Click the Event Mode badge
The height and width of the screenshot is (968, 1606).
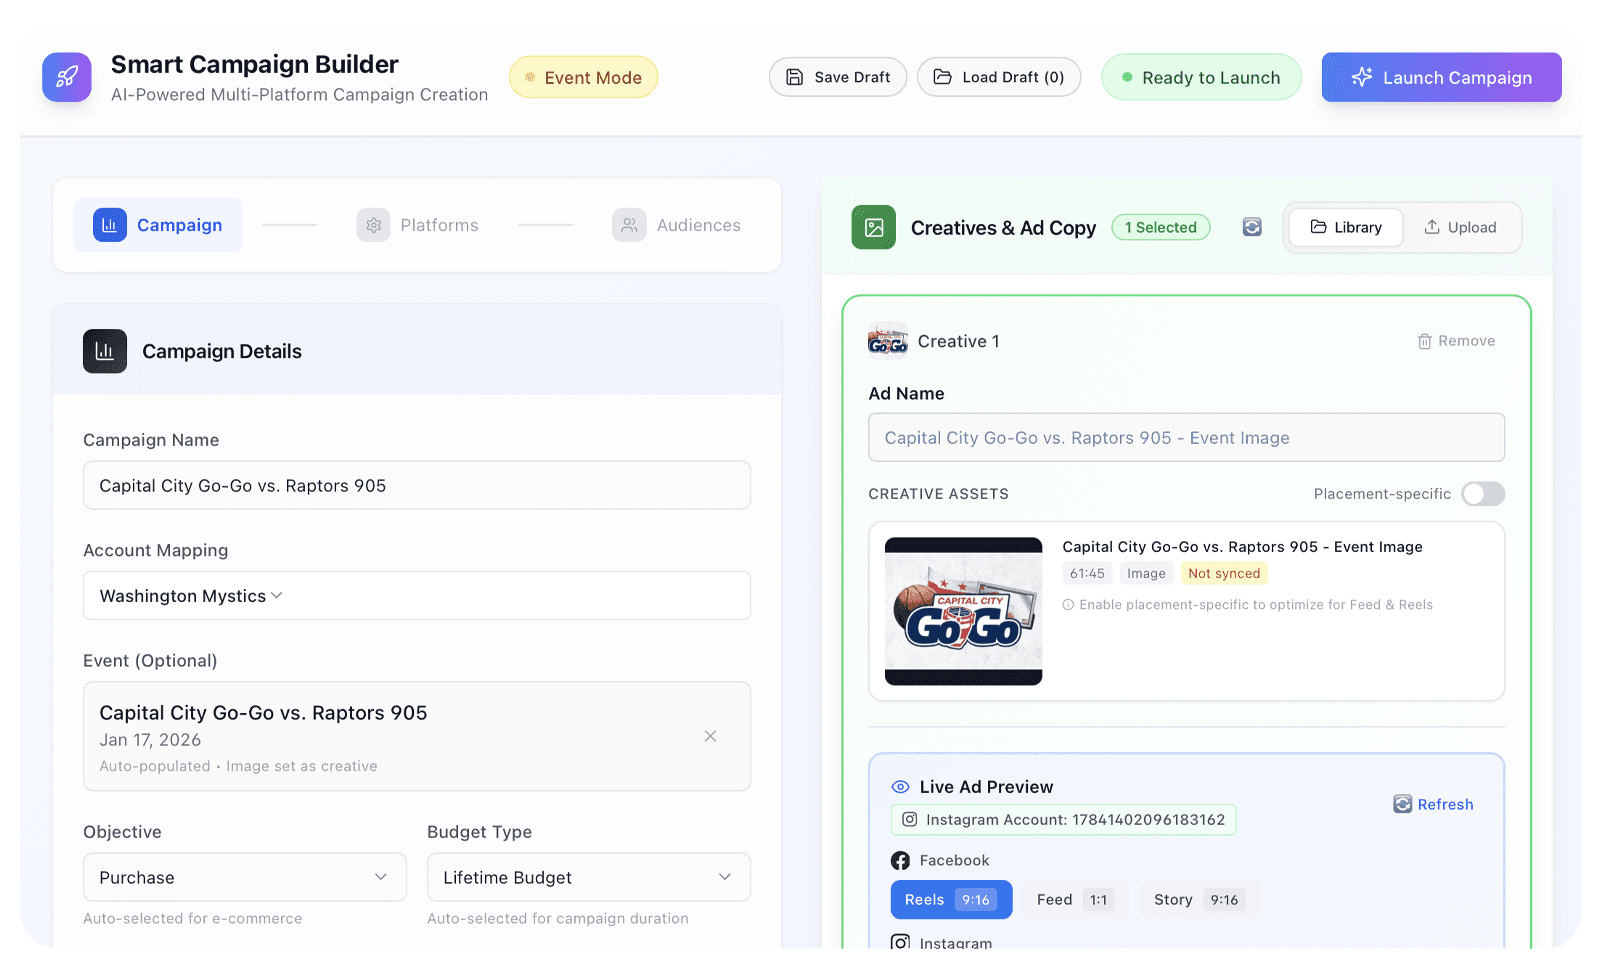(x=583, y=77)
